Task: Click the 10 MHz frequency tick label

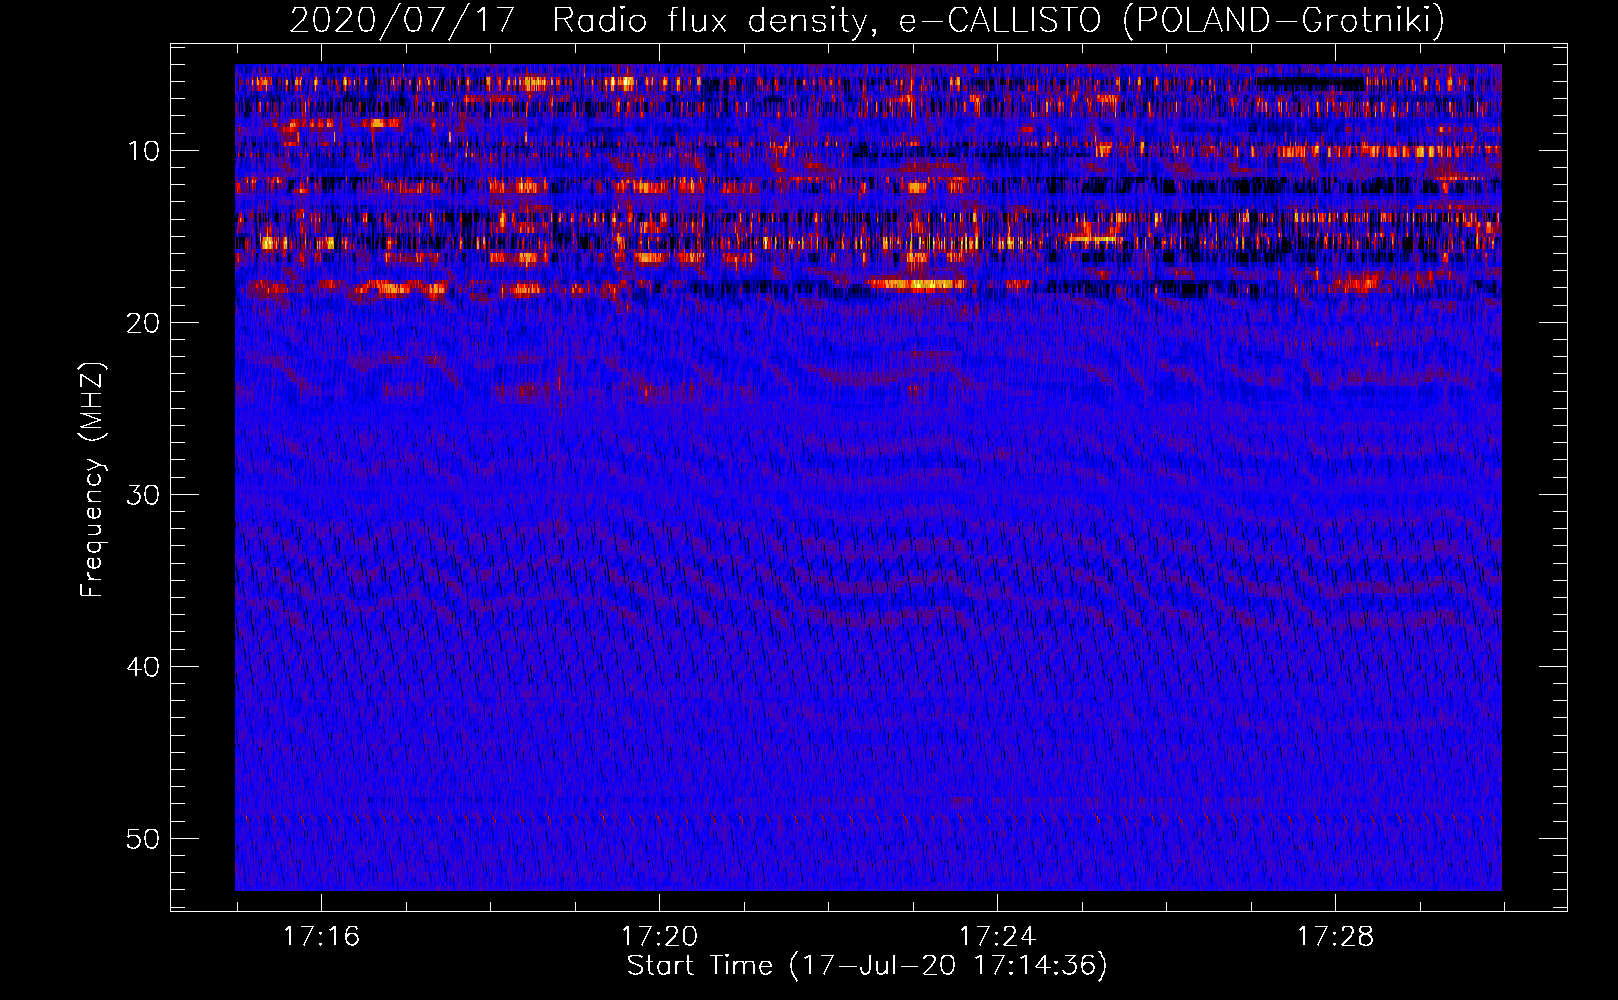Action: point(144,151)
